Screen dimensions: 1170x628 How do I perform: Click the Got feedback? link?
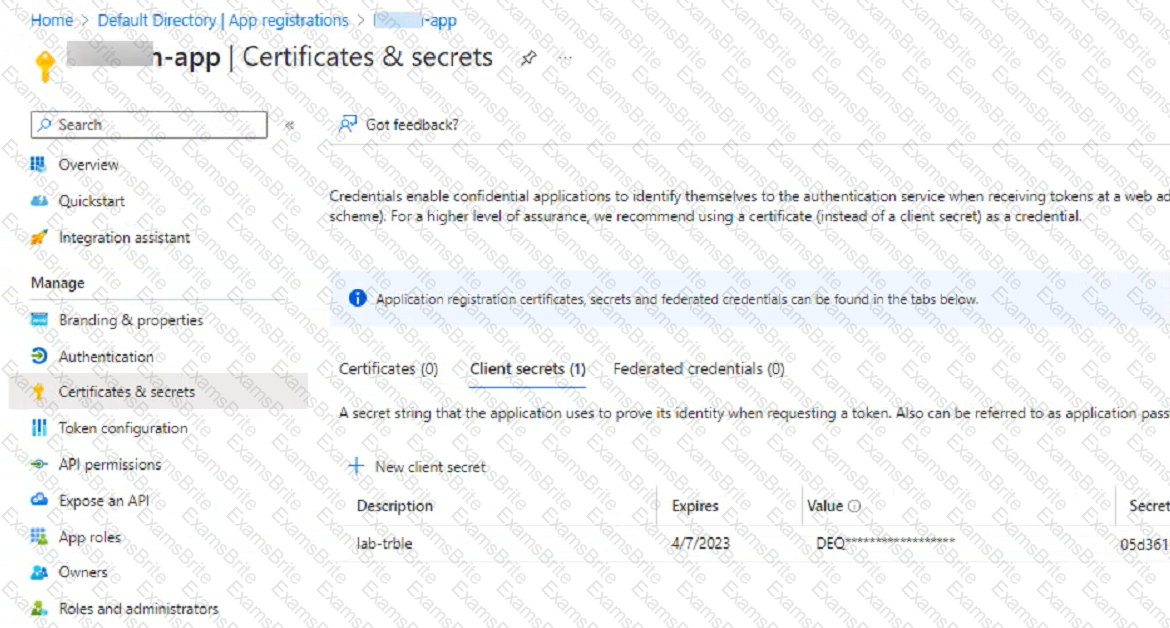(x=399, y=125)
